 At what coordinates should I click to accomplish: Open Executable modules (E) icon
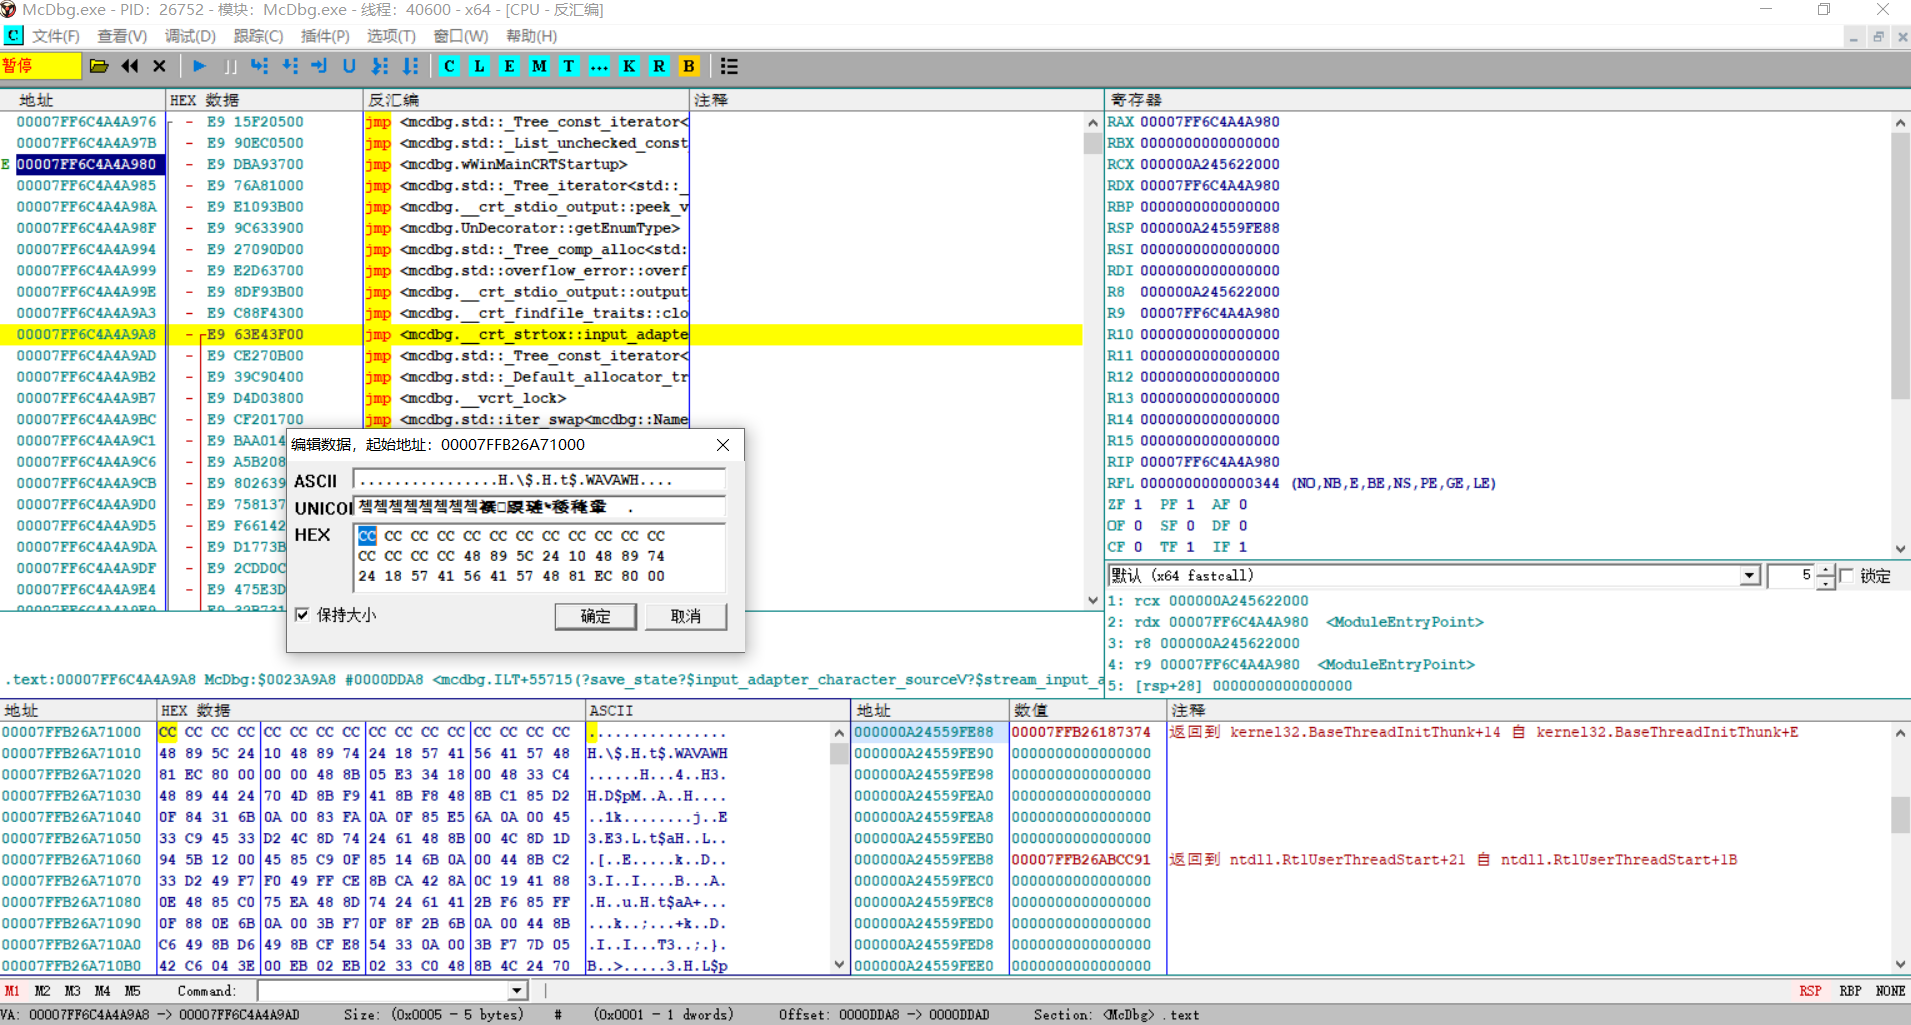click(x=509, y=66)
